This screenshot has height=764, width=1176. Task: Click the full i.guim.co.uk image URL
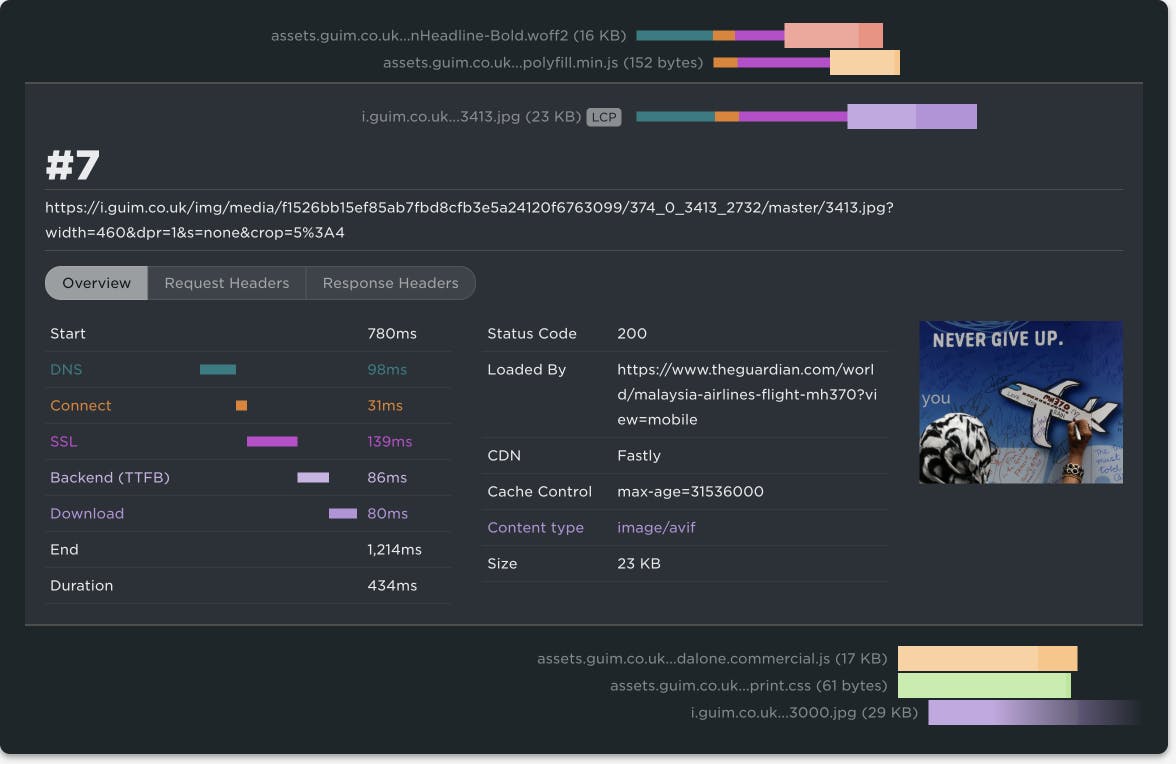pyautogui.click(x=469, y=220)
